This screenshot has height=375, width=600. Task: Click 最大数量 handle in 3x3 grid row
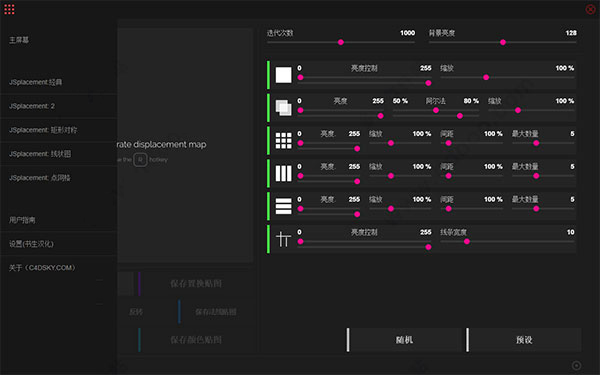[x=536, y=143]
